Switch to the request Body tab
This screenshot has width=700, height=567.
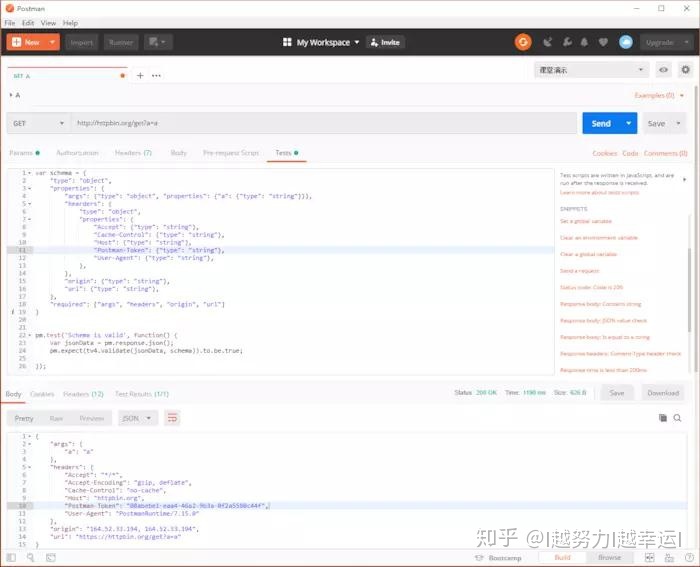coord(179,153)
